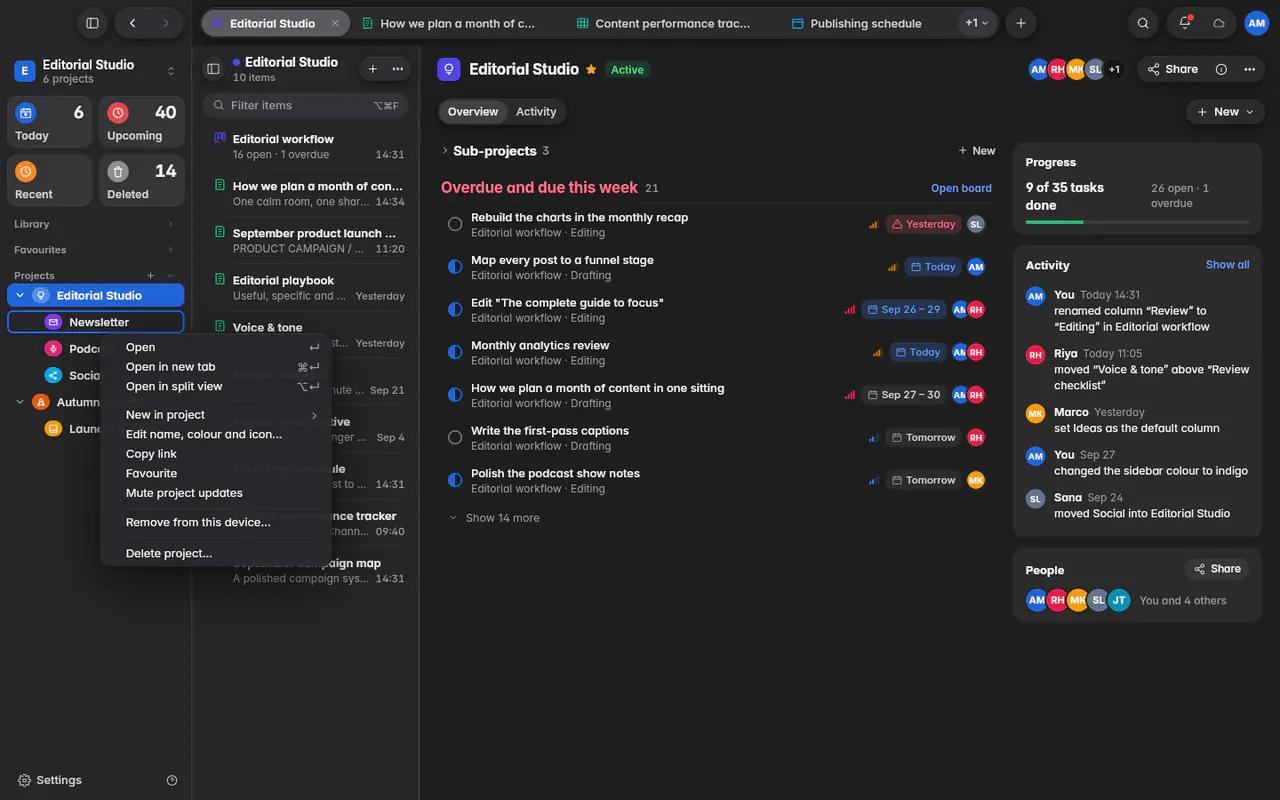The image size is (1280, 800).
Task: Open the New dropdown button
Action: pos(1224,112)
